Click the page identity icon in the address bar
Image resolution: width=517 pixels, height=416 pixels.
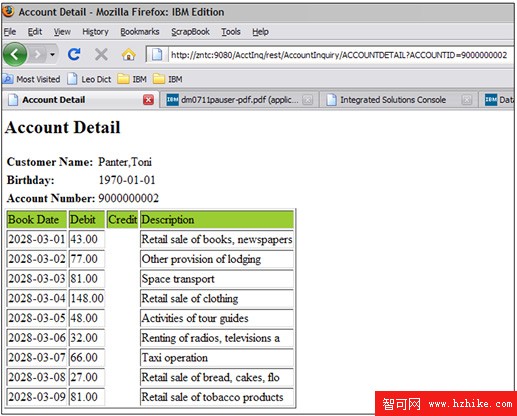pos(157,54)
